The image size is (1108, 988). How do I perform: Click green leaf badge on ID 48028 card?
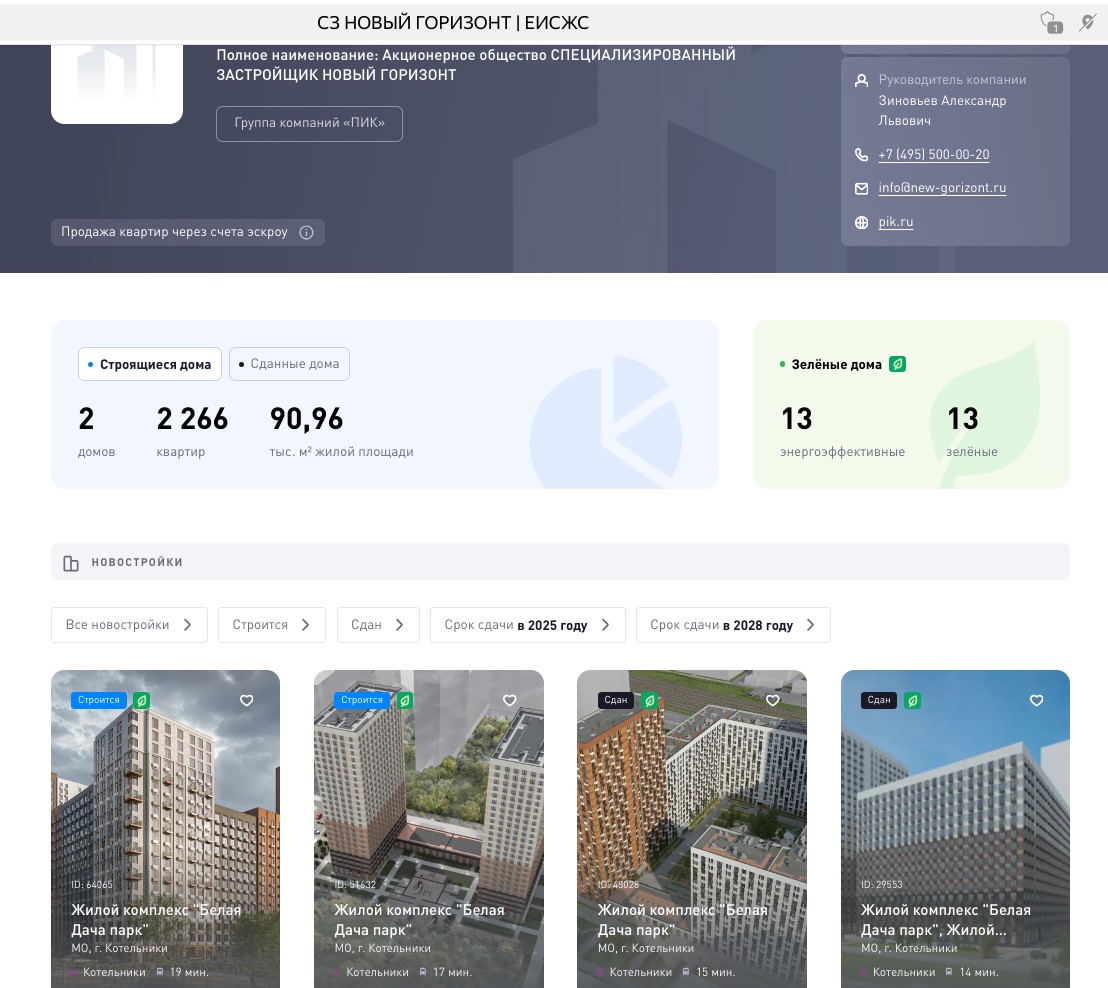tap(649, 700)
